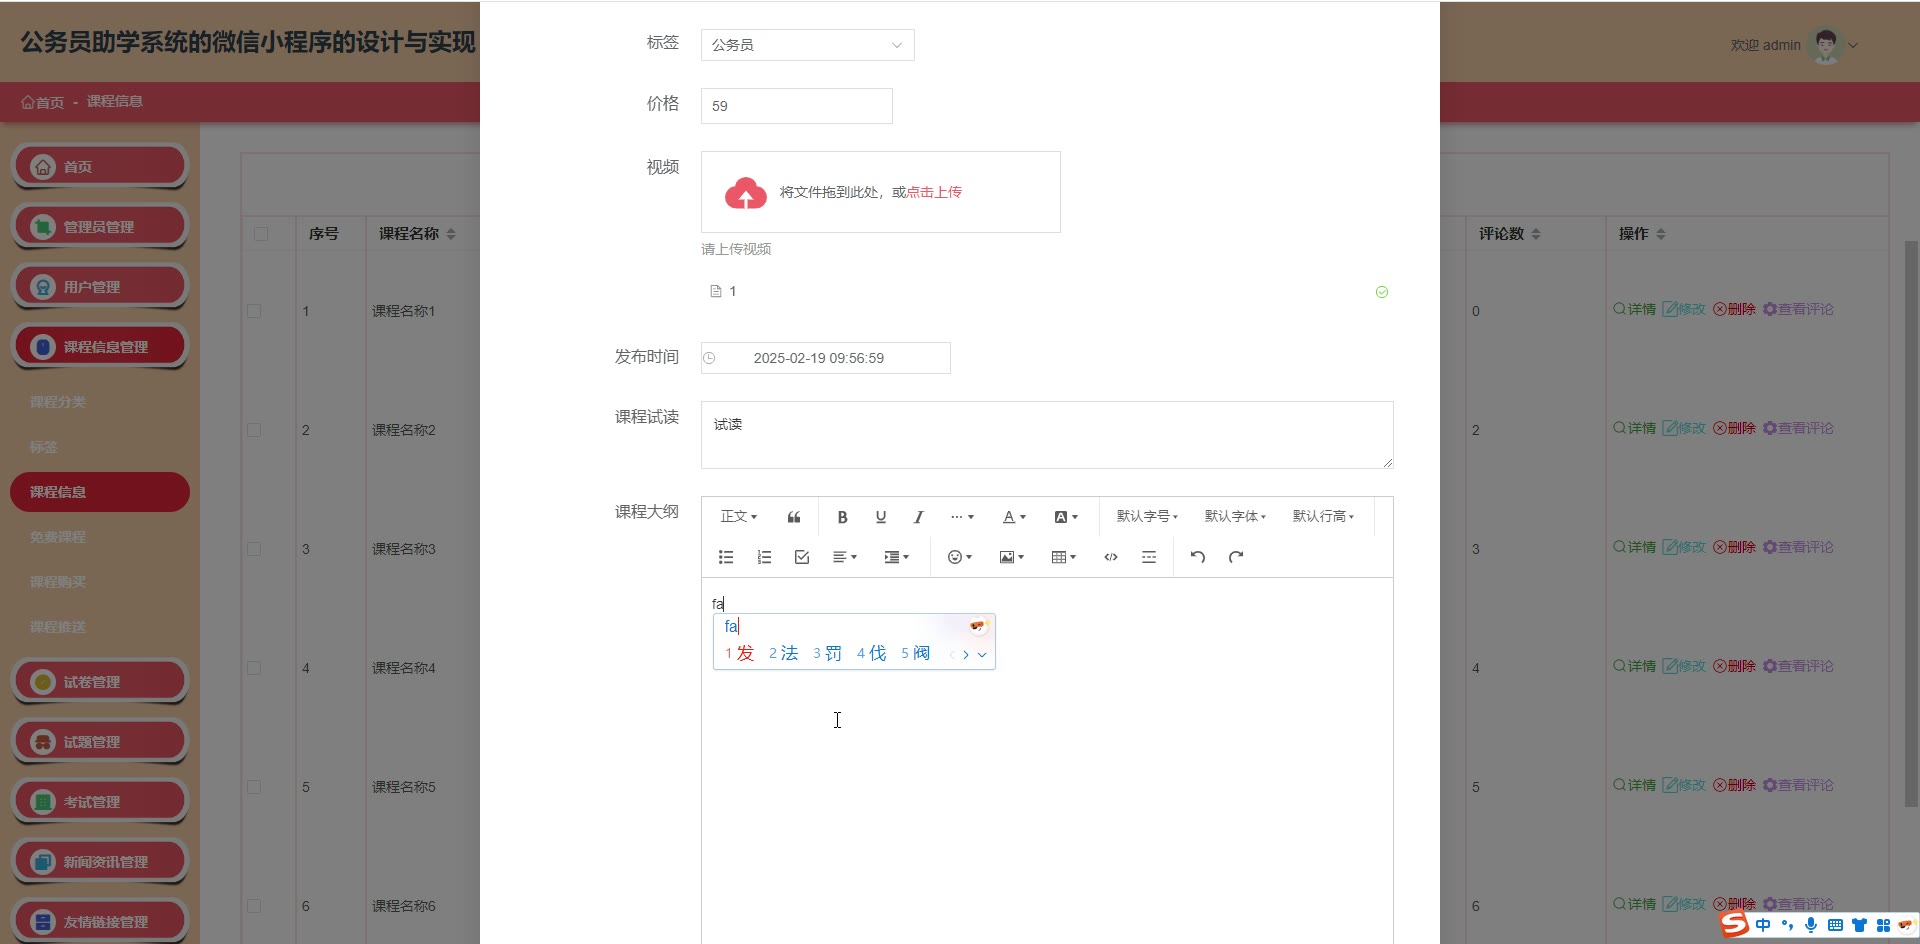This screenshot has height=944, width=1920.
Task: Open the background color dropdown
Action: click(1066, 517)
